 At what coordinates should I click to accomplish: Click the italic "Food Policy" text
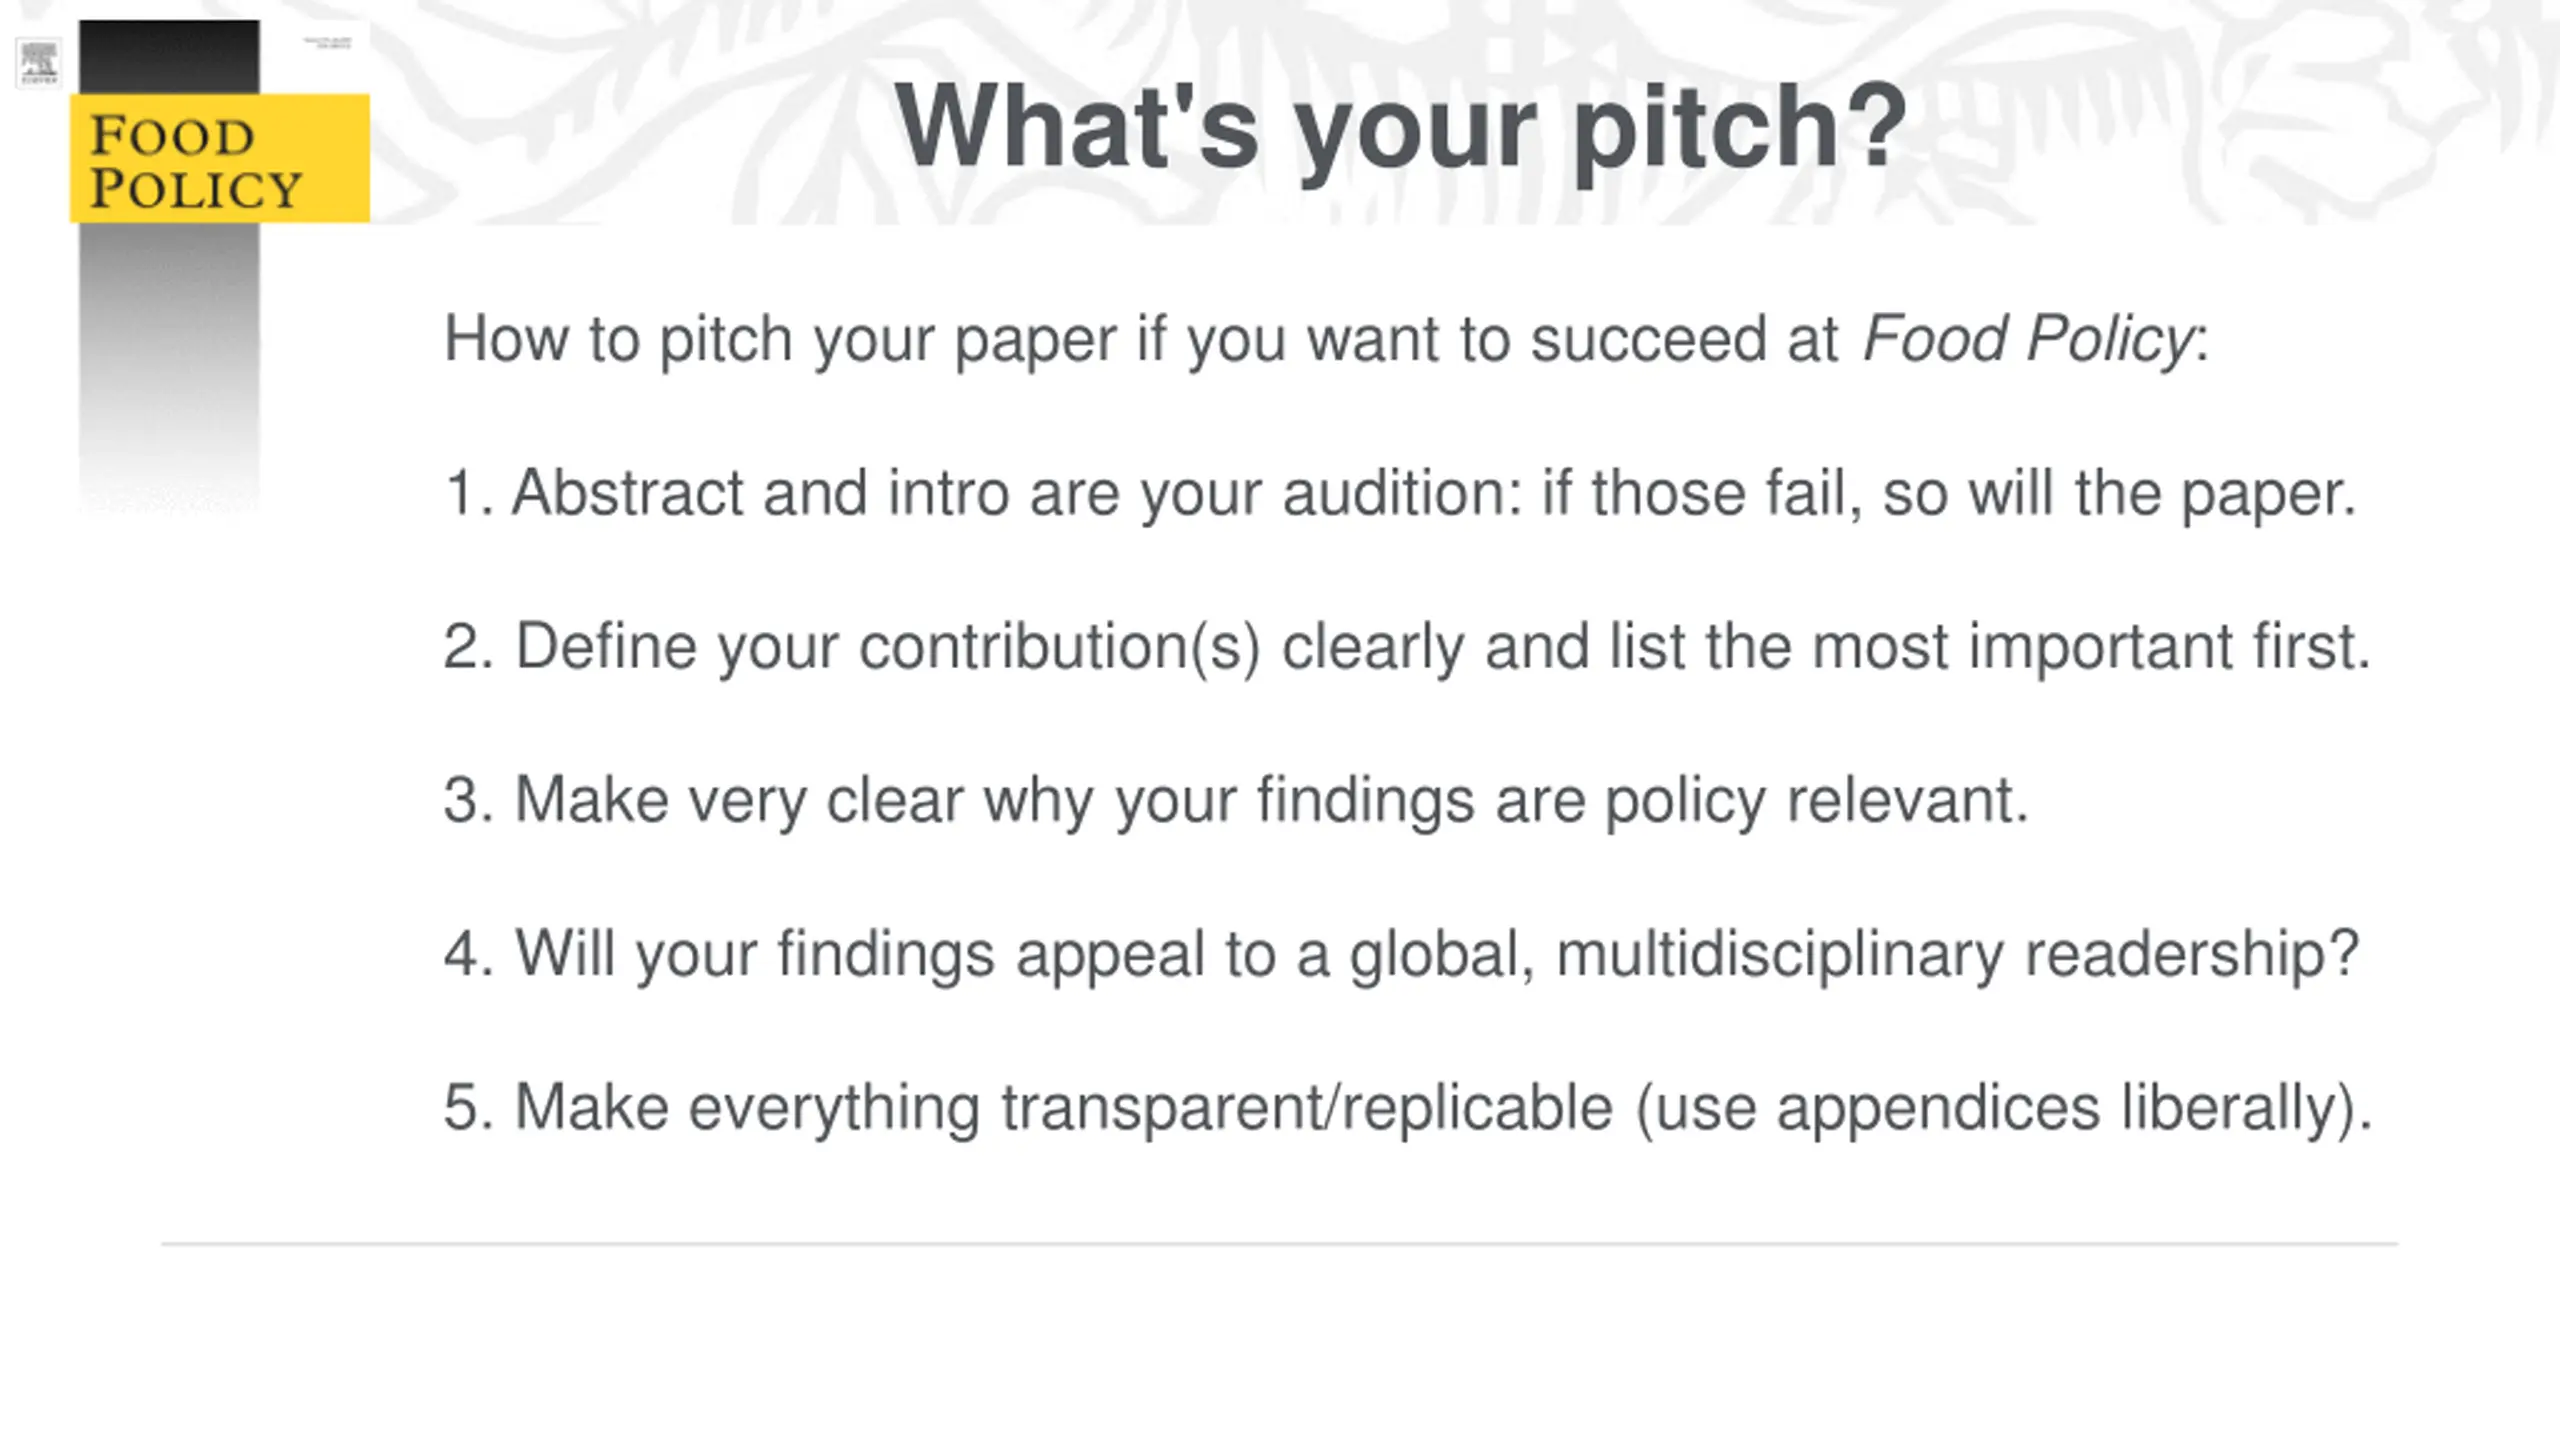click(x=2026, y=339)
